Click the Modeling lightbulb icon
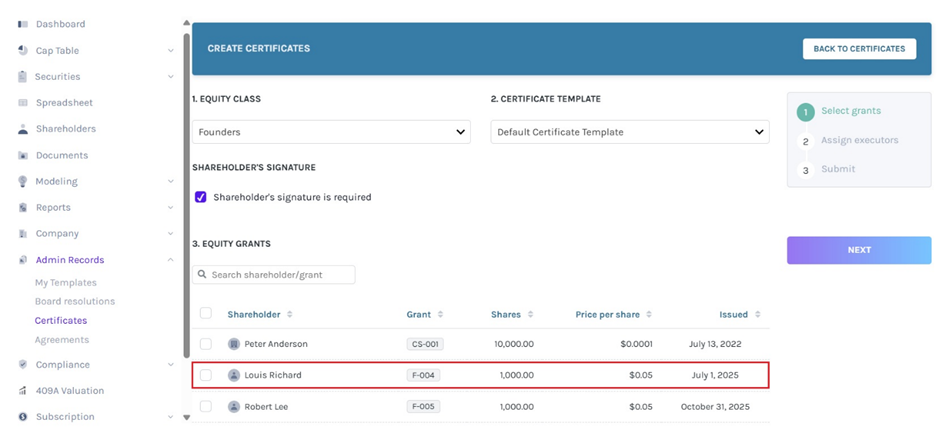Screen dimensions: 939x430 [x=22, y=181]
